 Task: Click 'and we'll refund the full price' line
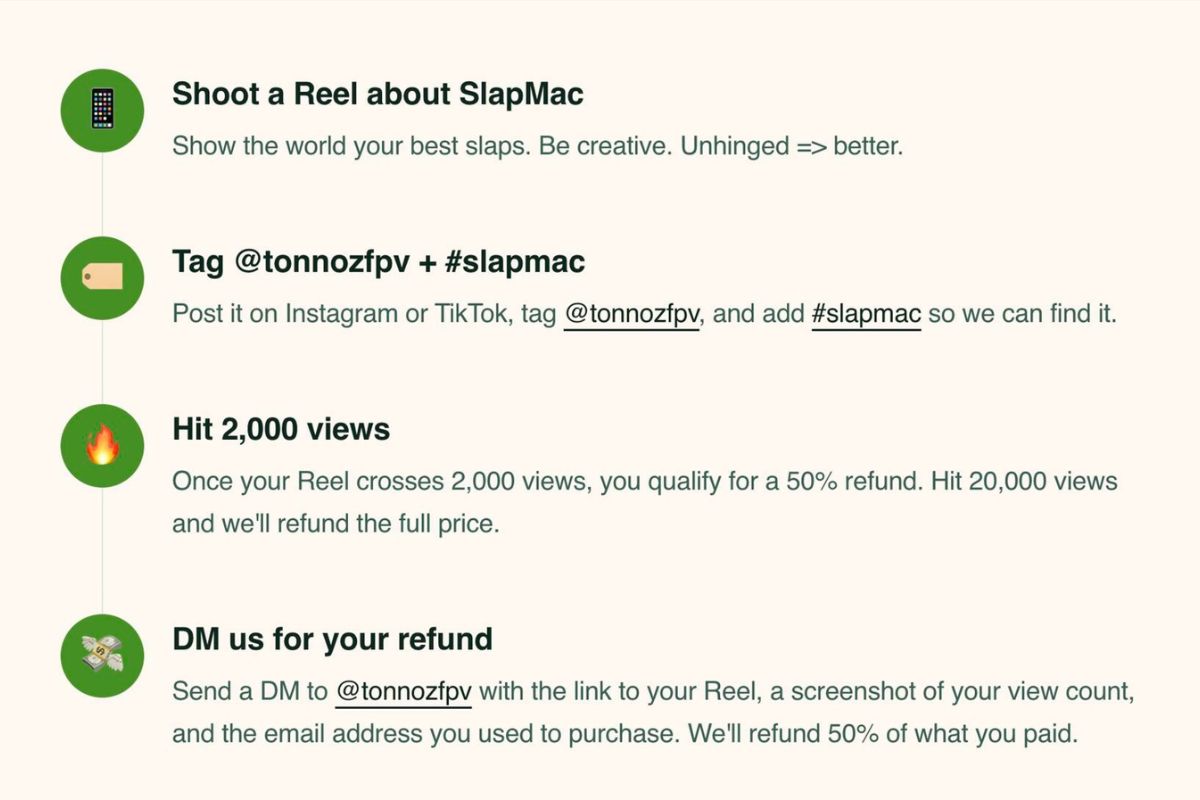click(334, 524)
